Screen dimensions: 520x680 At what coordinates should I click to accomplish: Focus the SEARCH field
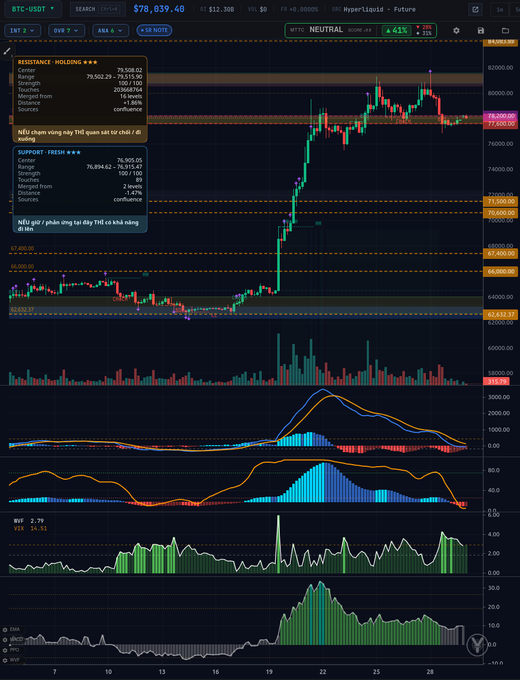tap(98, 9)
